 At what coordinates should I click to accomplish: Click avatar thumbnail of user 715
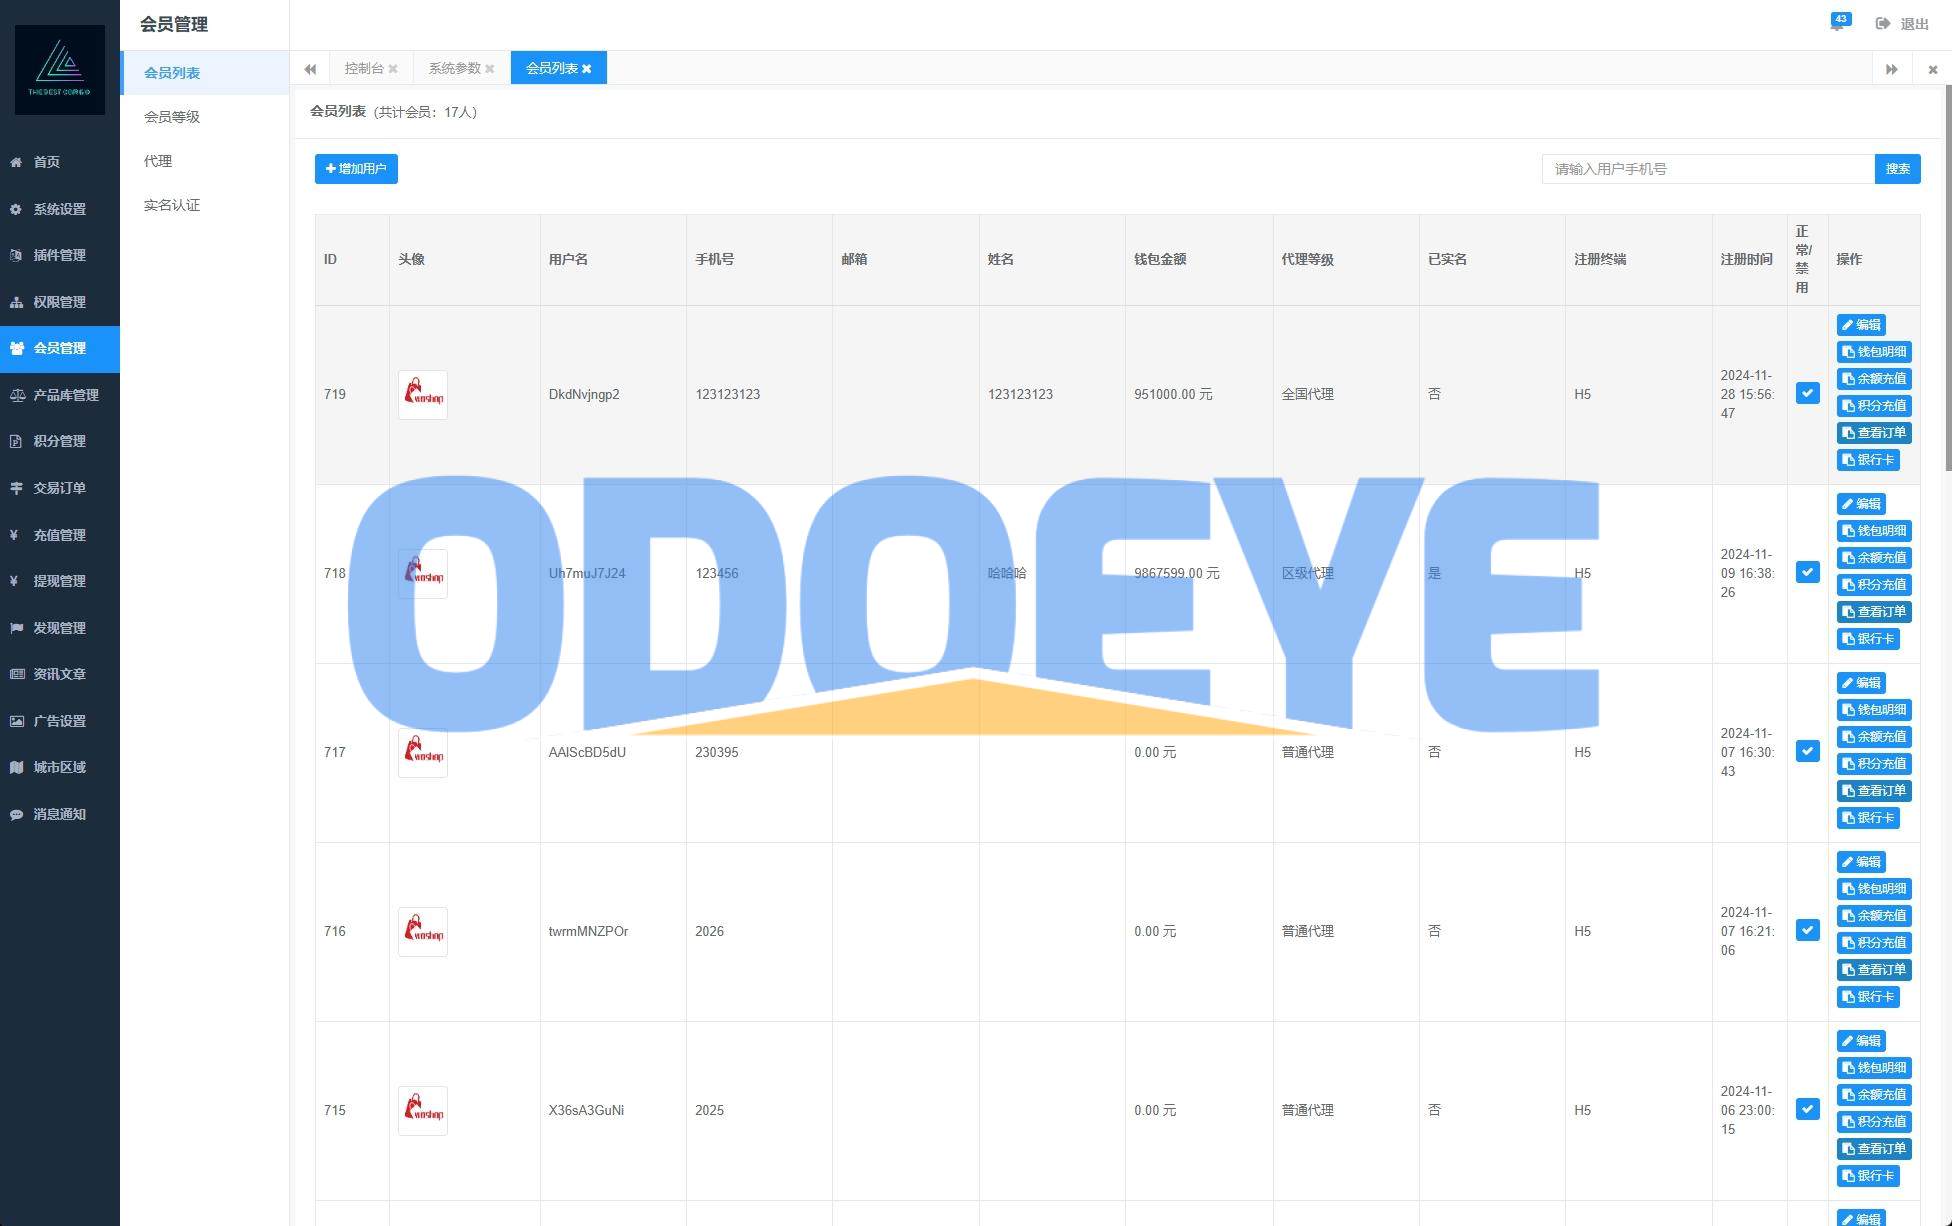(423, 1111)
